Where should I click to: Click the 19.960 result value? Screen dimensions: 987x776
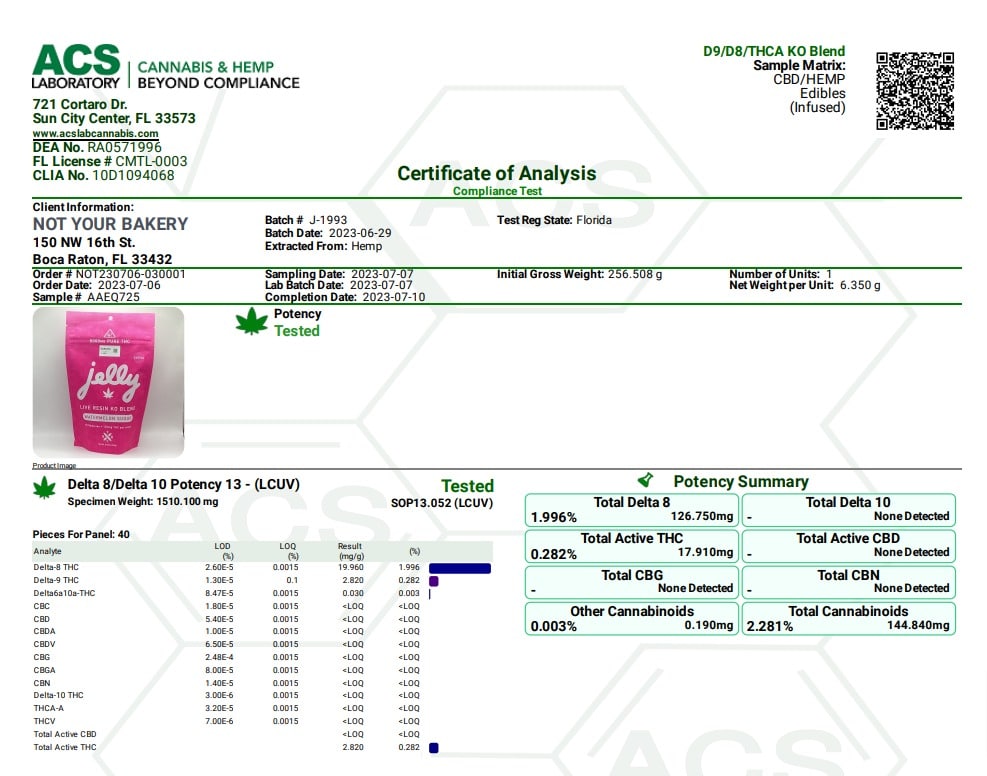click(351, 568)
